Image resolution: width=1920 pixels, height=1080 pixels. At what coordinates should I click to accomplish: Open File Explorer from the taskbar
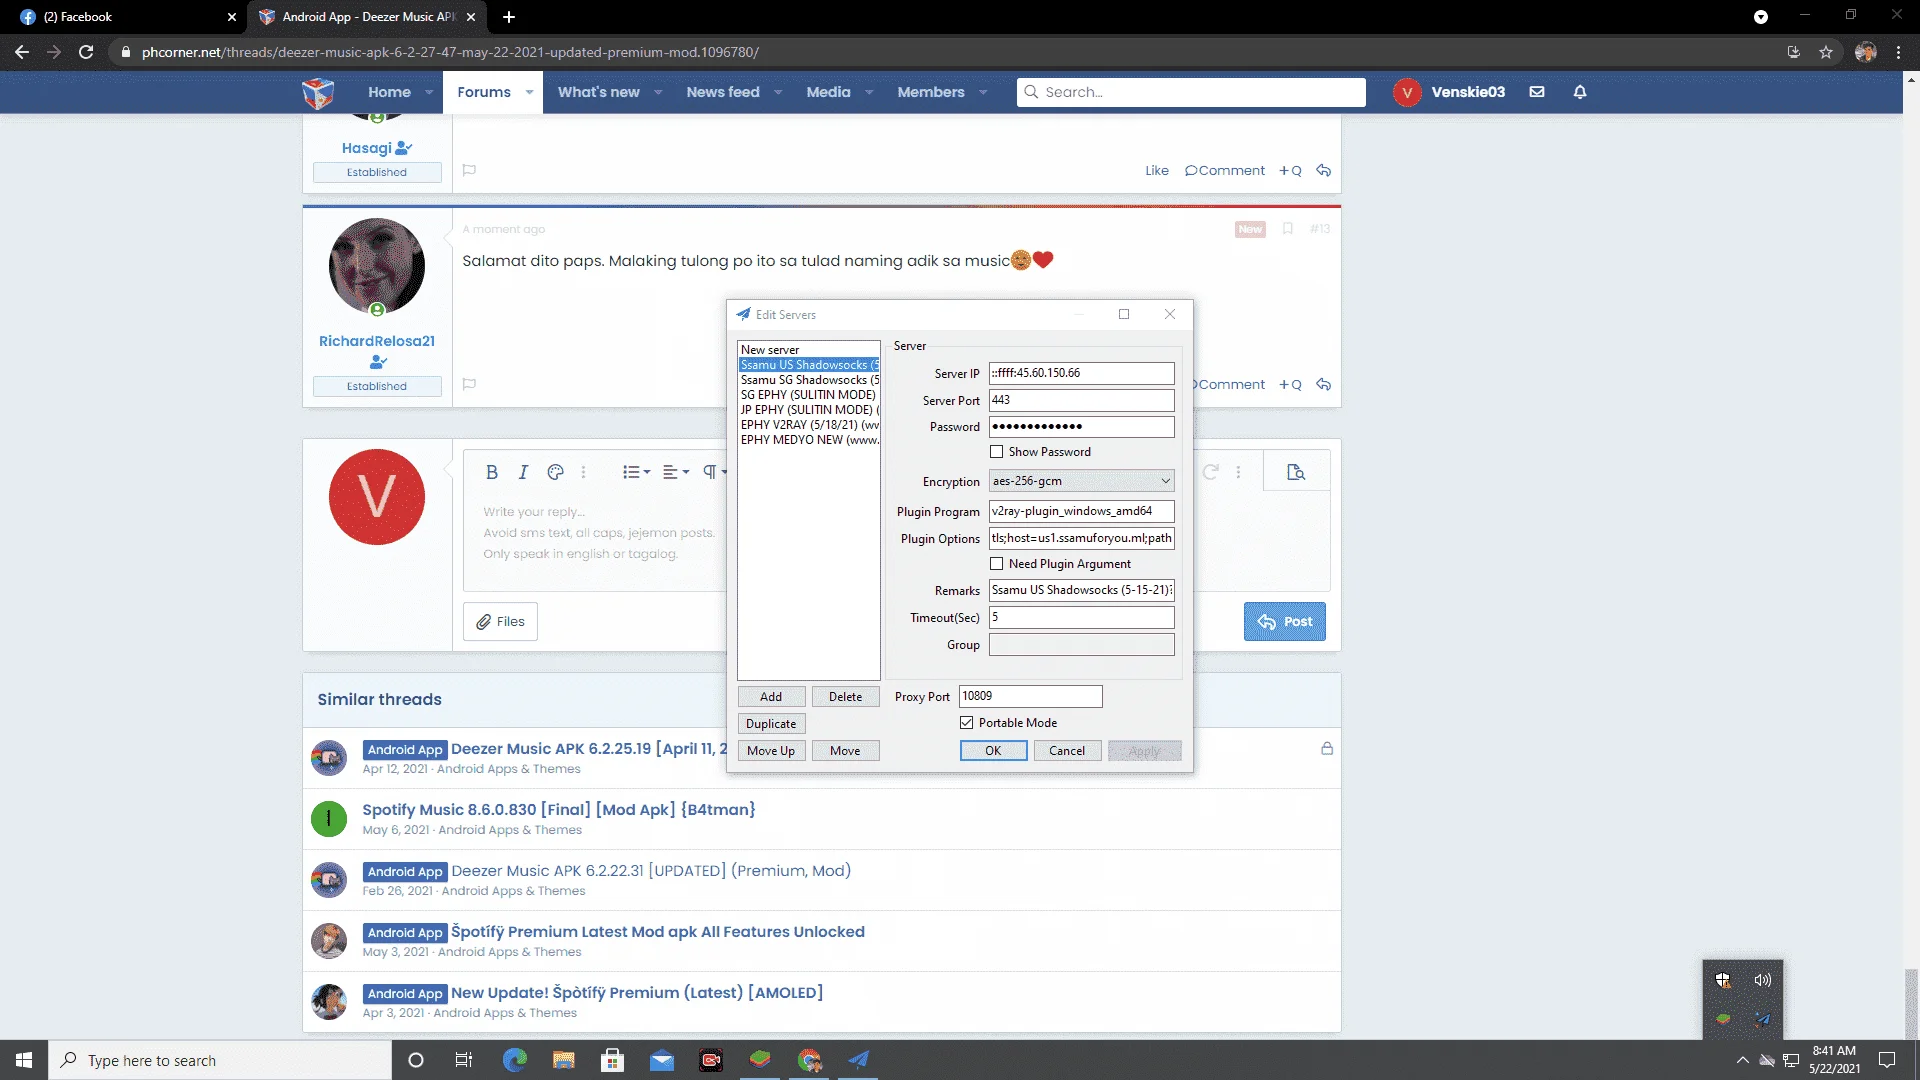[x=564, y=1060]
